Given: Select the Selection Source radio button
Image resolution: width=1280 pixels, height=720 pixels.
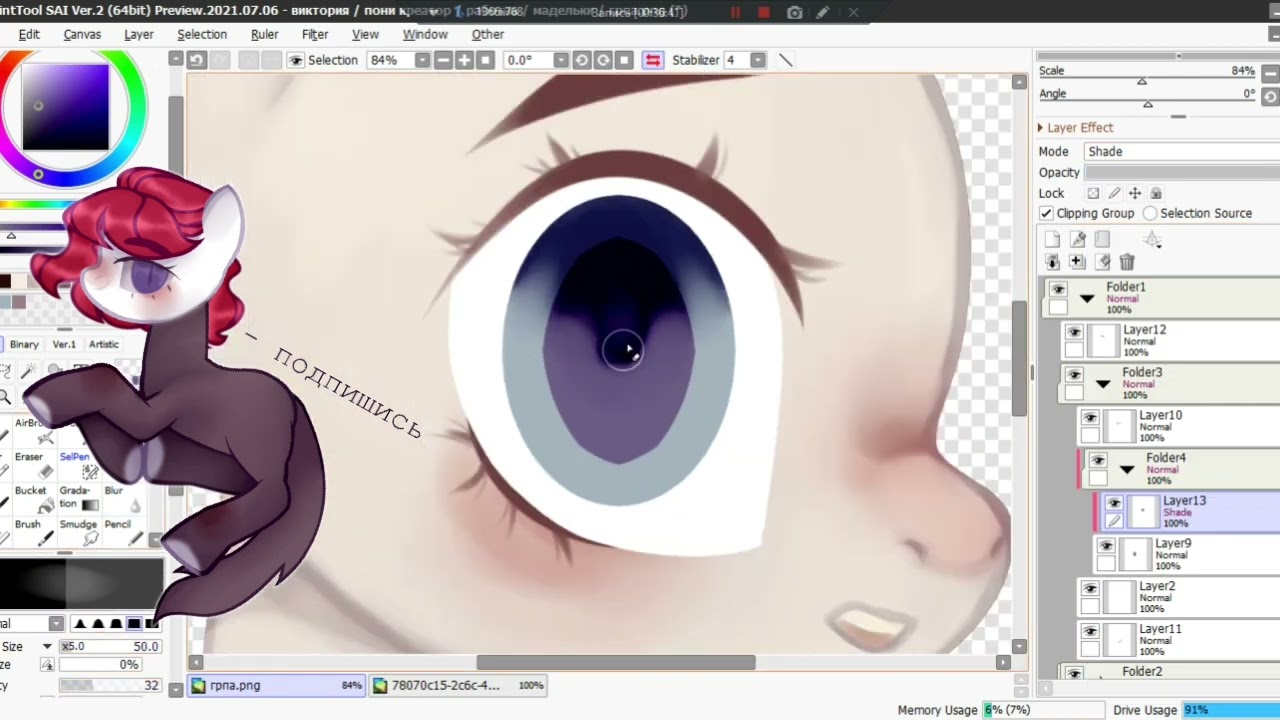Looking at the screenshot, I should pyautogui.click(x=1150, y=213).
